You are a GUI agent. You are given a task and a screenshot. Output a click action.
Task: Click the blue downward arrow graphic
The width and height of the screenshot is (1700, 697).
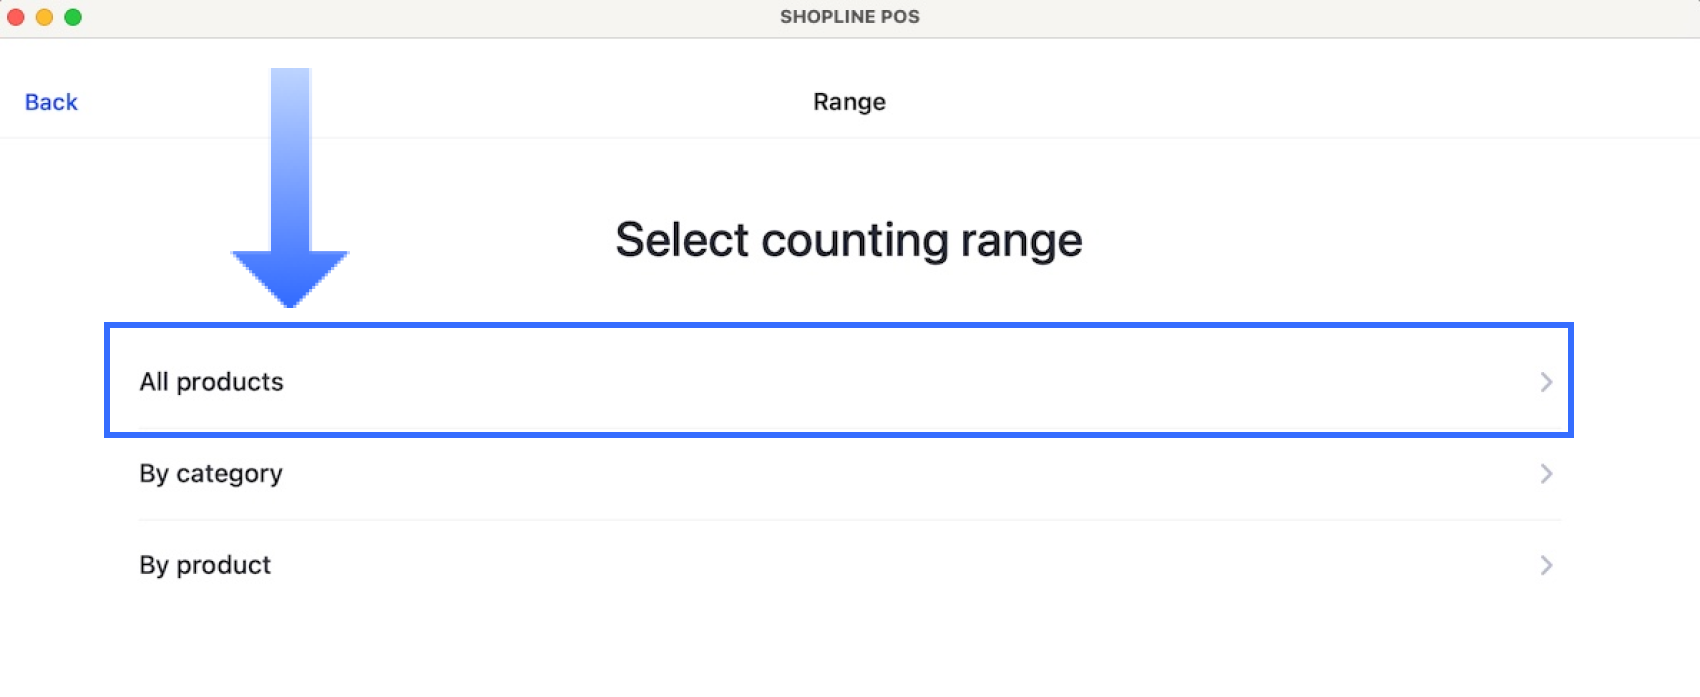pyautogui.click(x=291, y=170)
